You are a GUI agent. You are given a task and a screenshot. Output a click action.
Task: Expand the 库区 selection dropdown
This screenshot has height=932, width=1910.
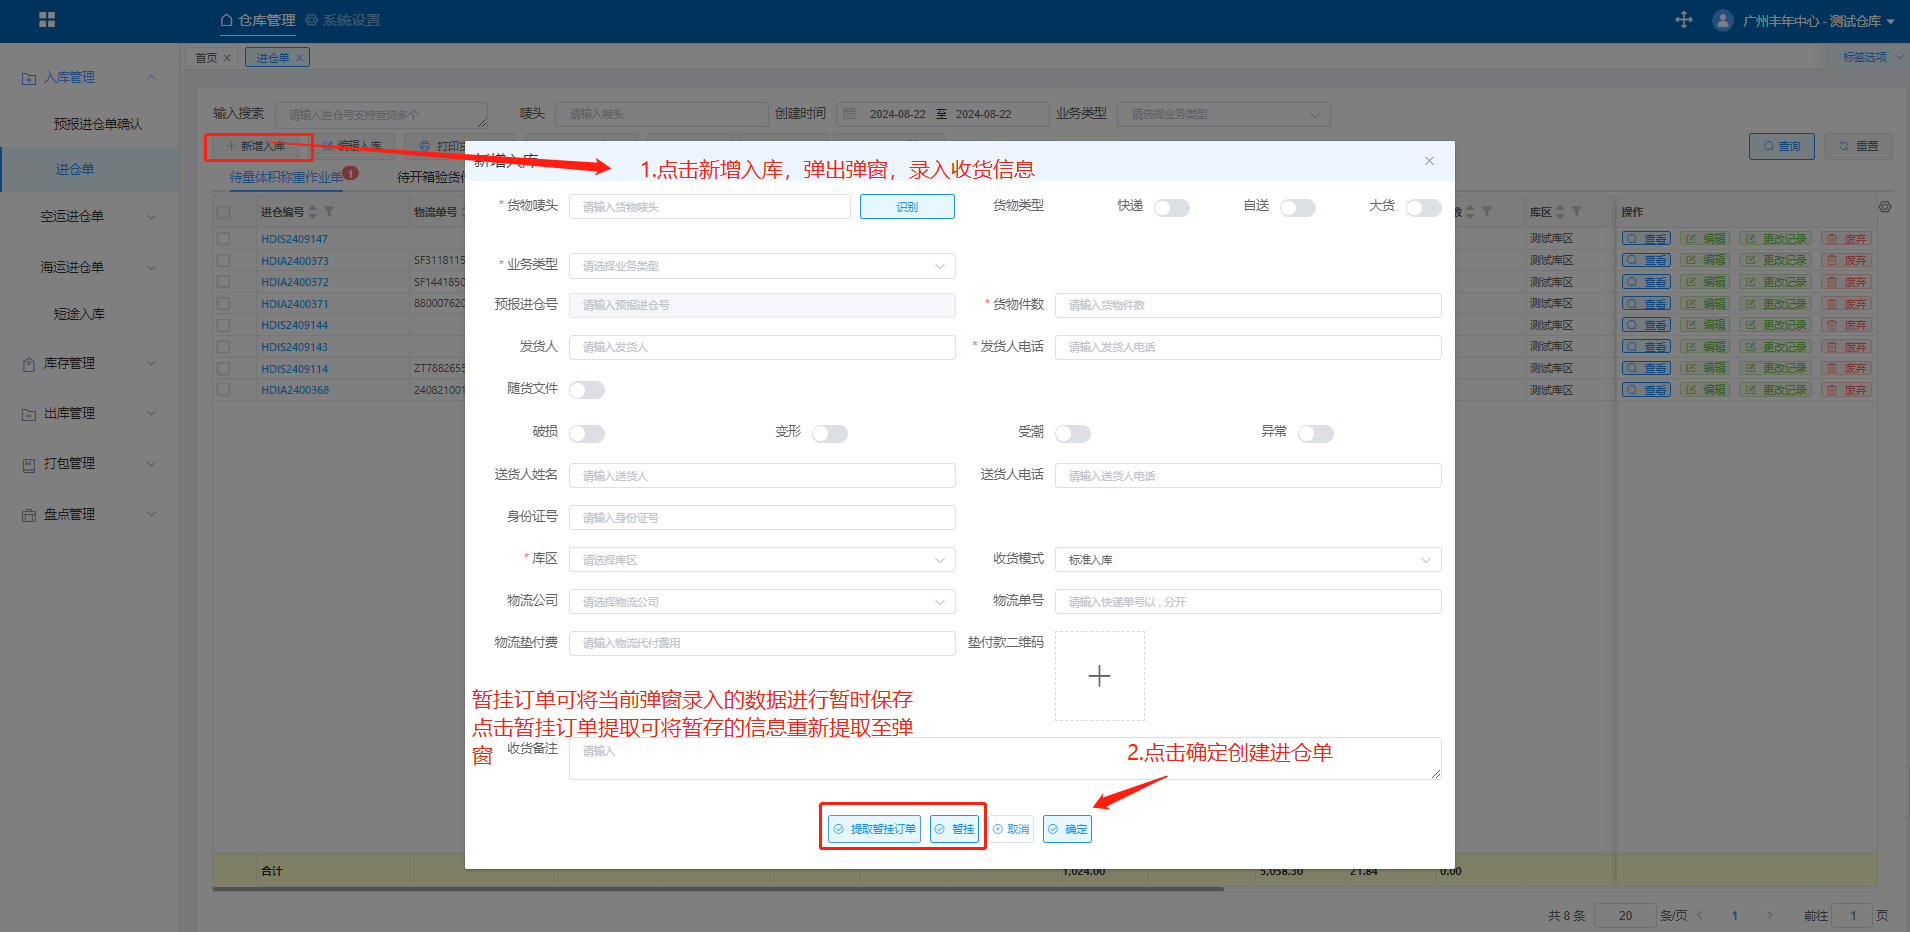click(x=762, y=560)
